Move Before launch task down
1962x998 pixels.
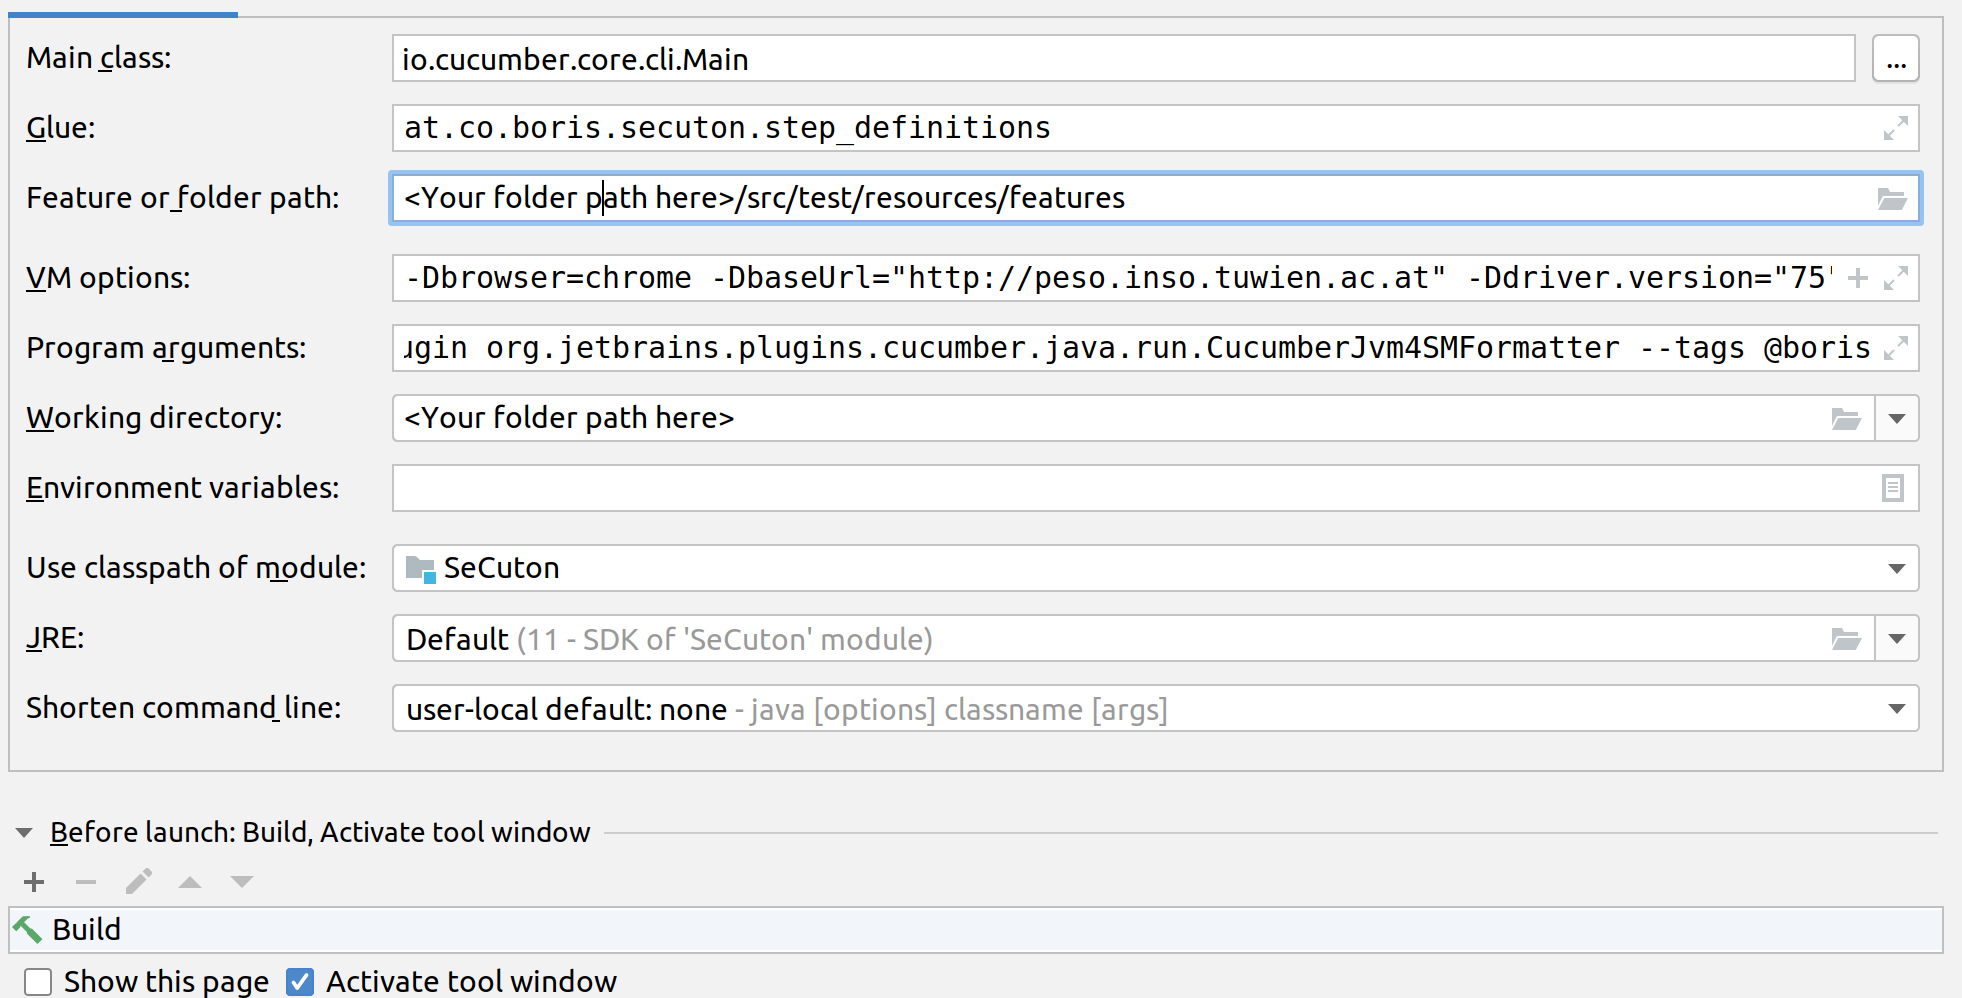(242, 881)
